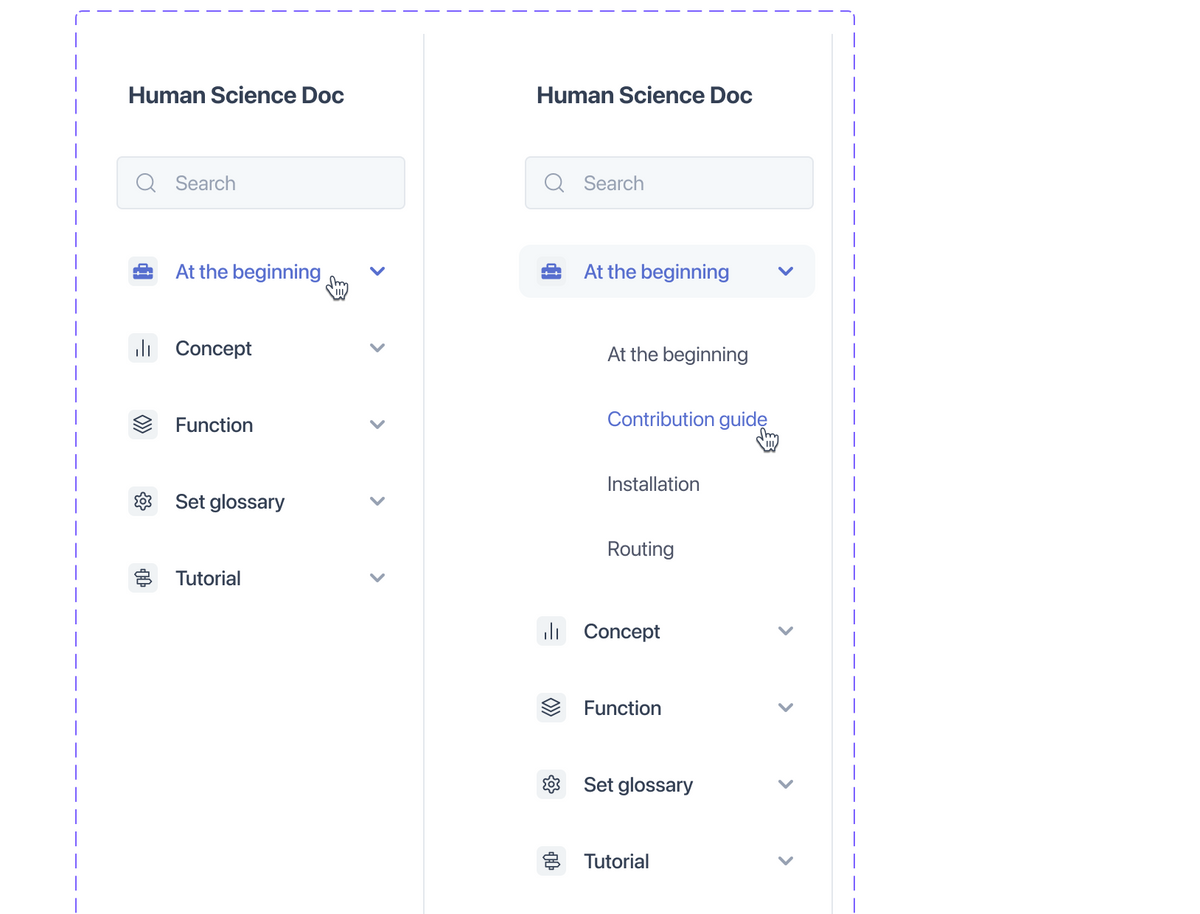Select the Routing sub-item
The width and height of the screenshot is (1200, 914).
coord(640,549)
